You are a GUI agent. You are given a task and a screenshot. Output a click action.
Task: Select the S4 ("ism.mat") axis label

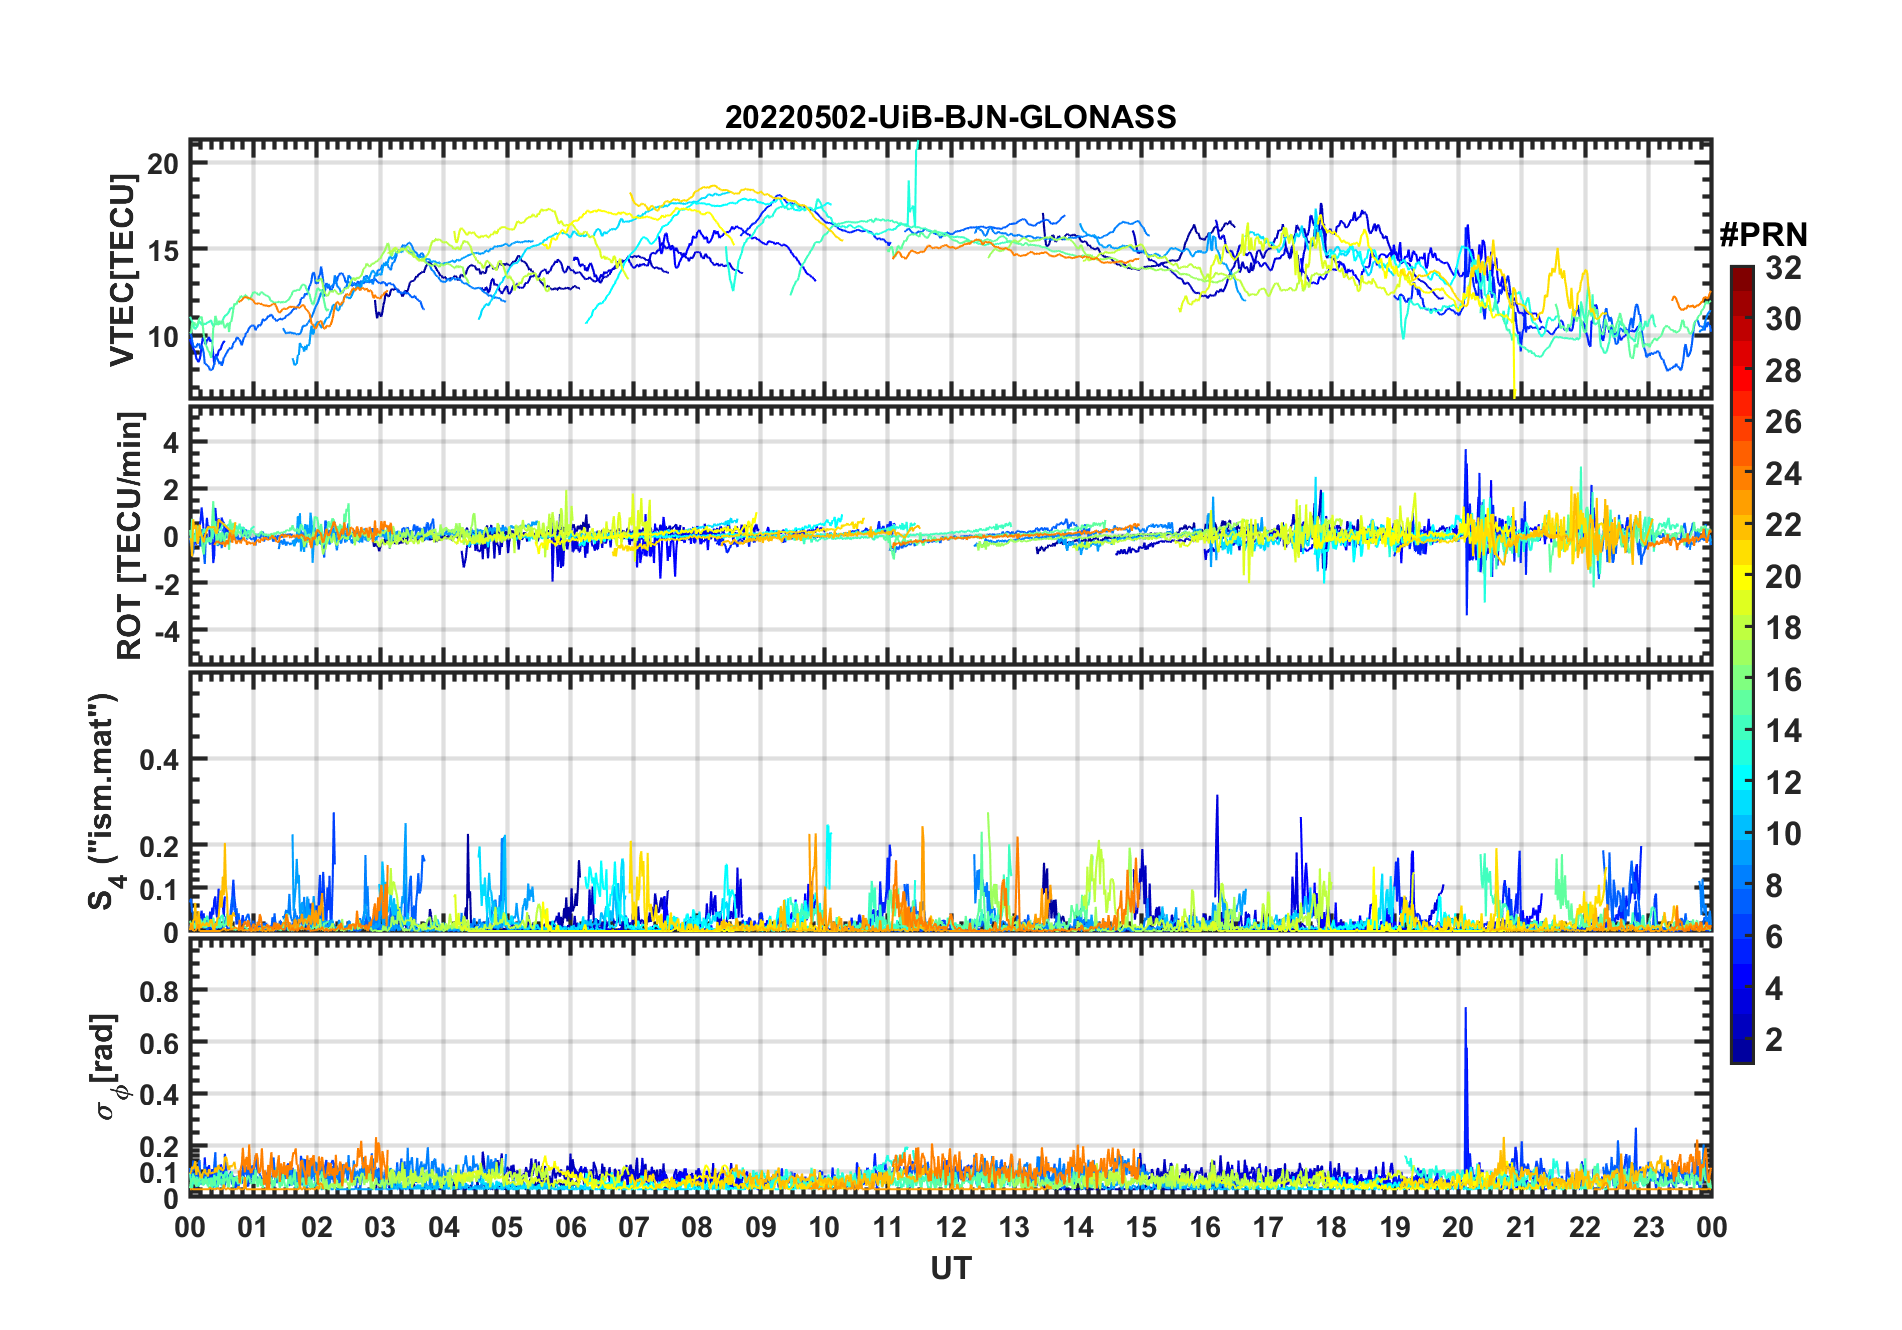pyautogui.click(x=101, y=802)
